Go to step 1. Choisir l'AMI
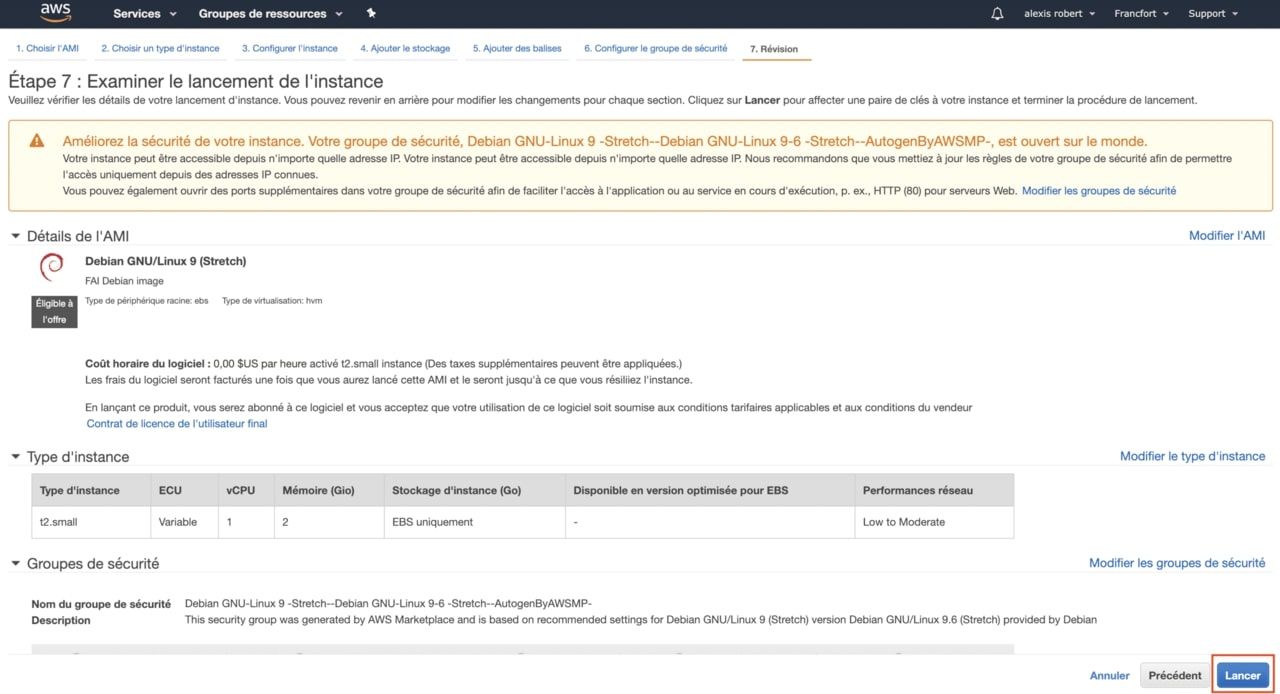1280x694 pixels. click(x=47, y=48)
